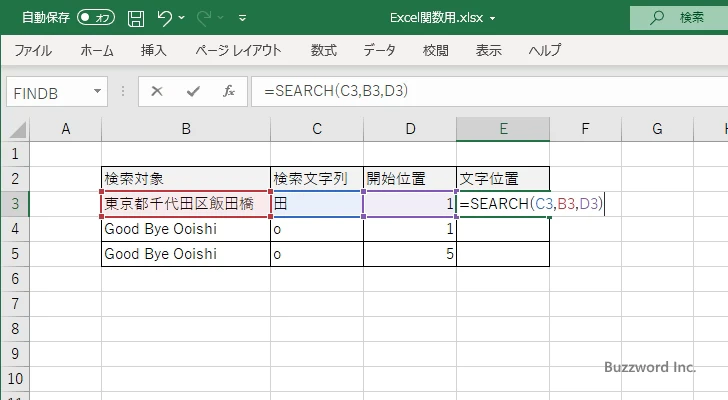Select row 2 header

pyautogui.click(x=15, y=179)
